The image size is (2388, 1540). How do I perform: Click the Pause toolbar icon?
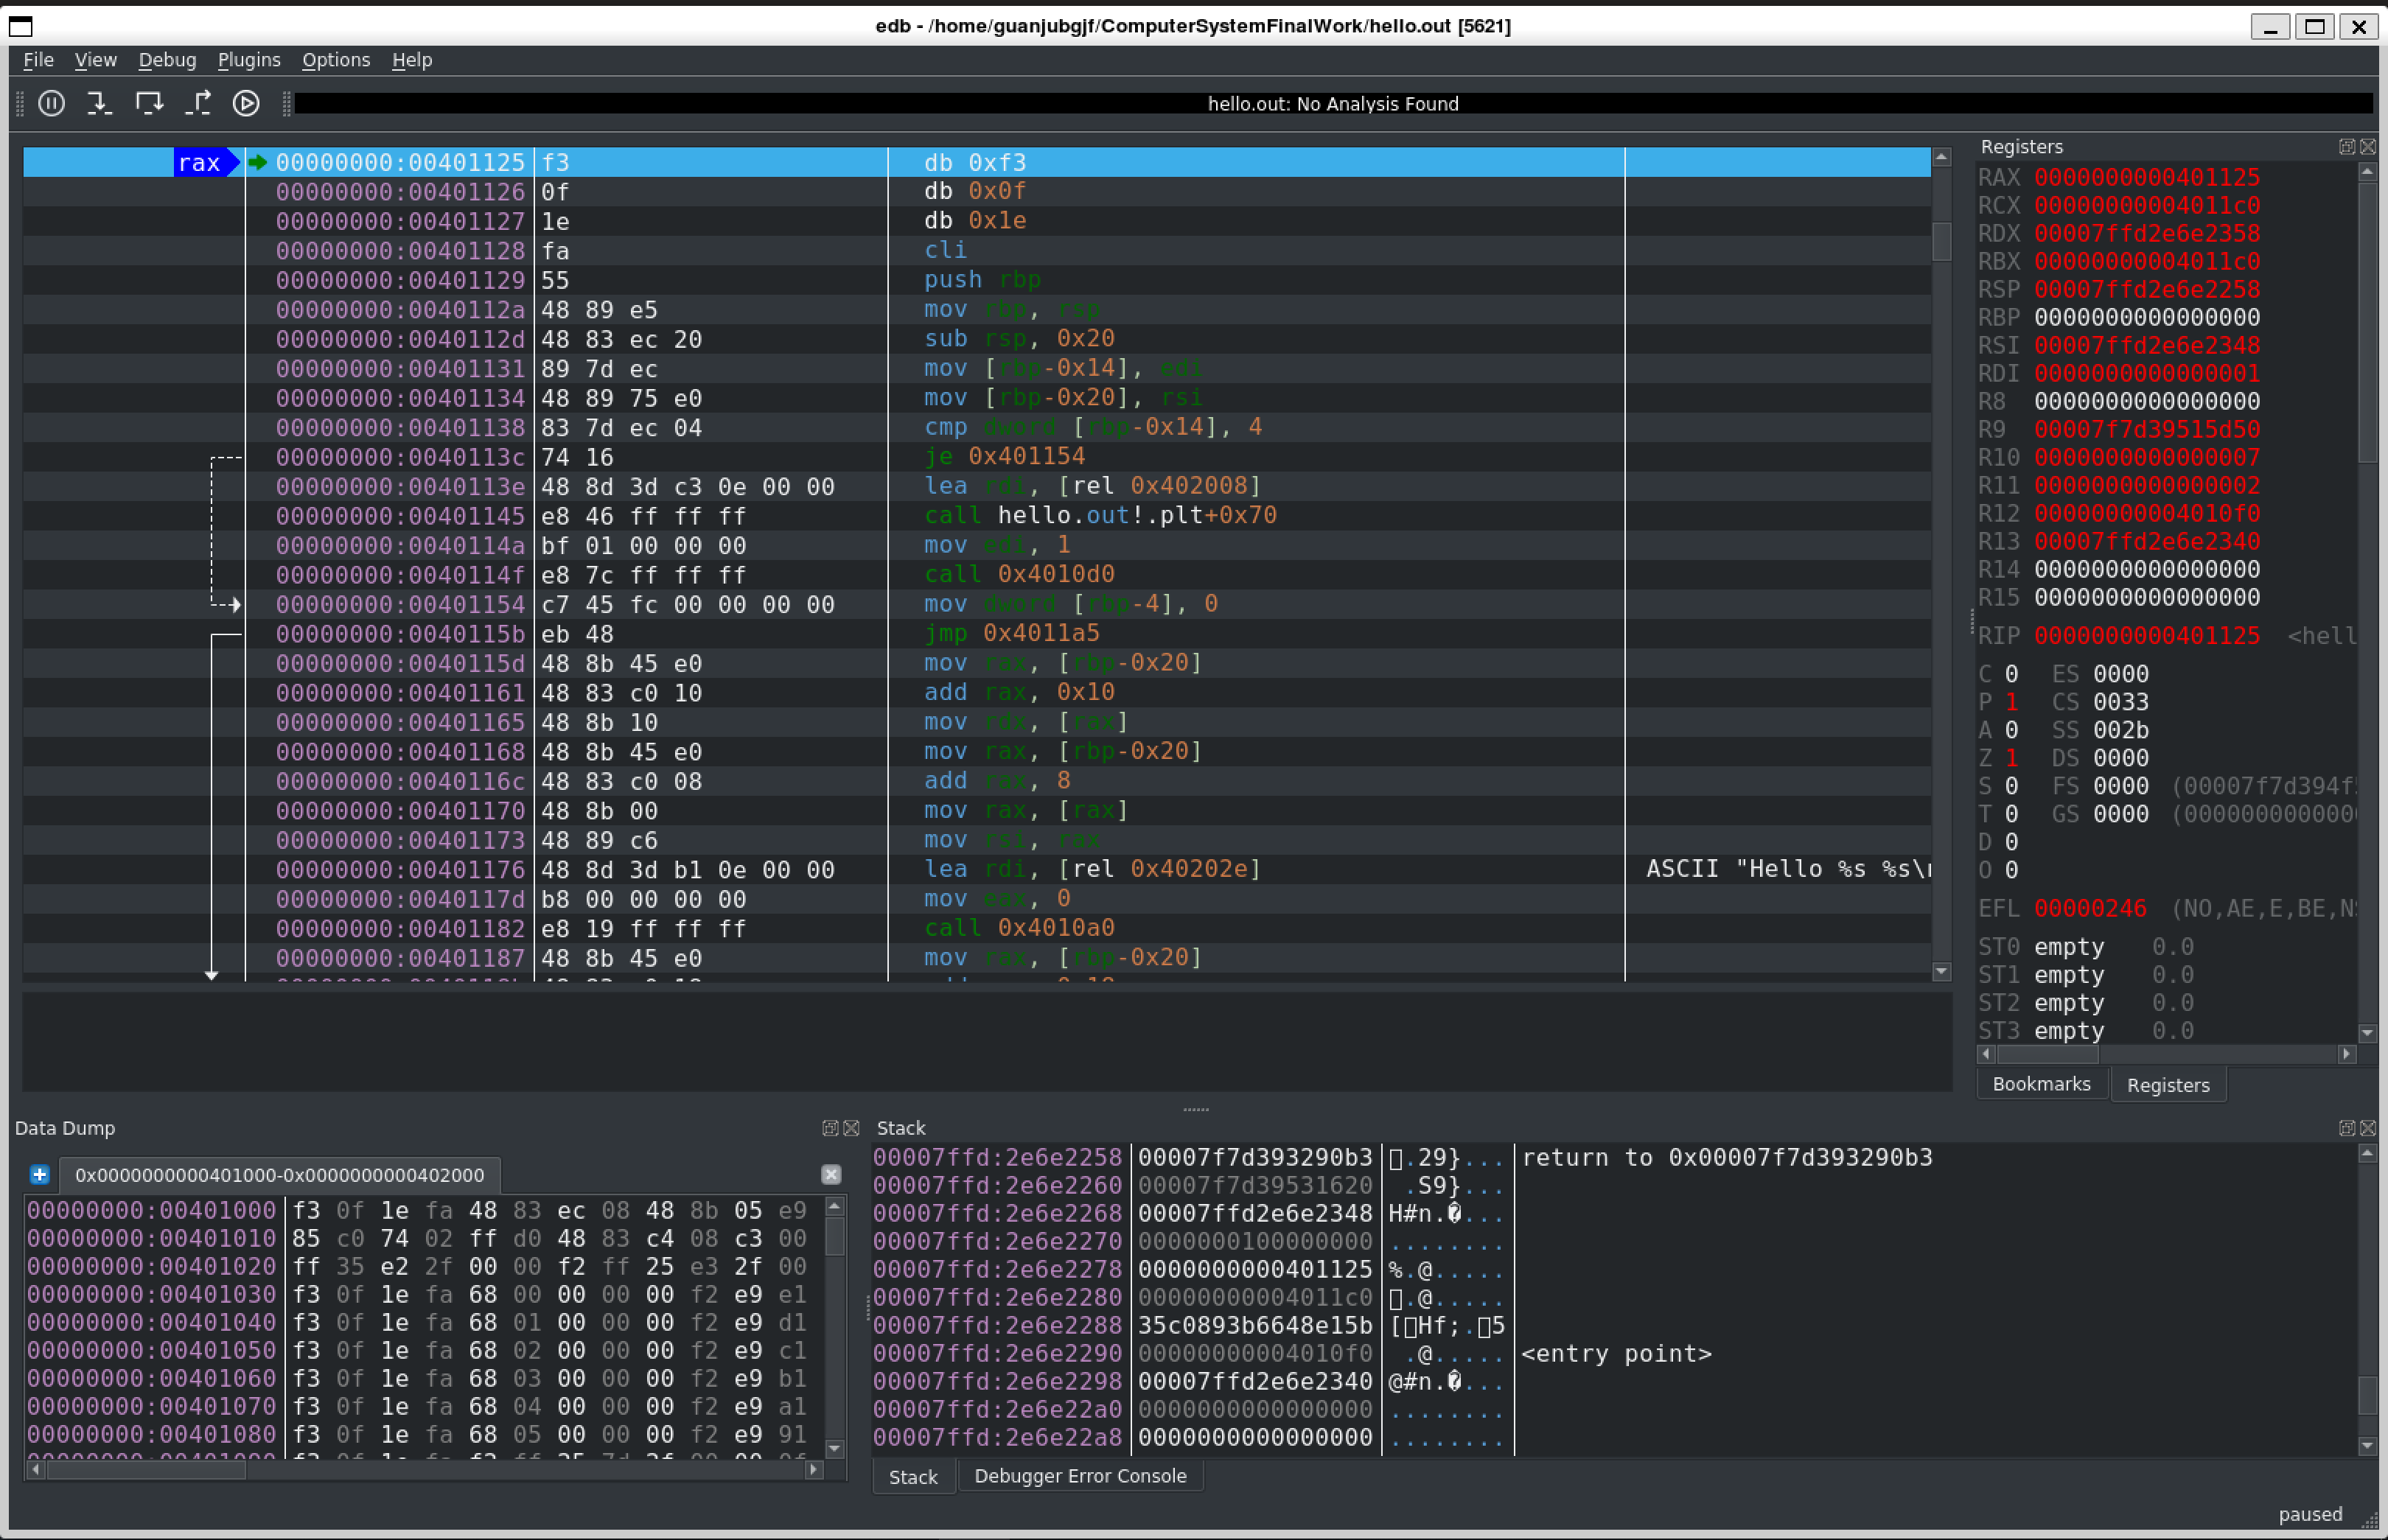tap(51, 103)
